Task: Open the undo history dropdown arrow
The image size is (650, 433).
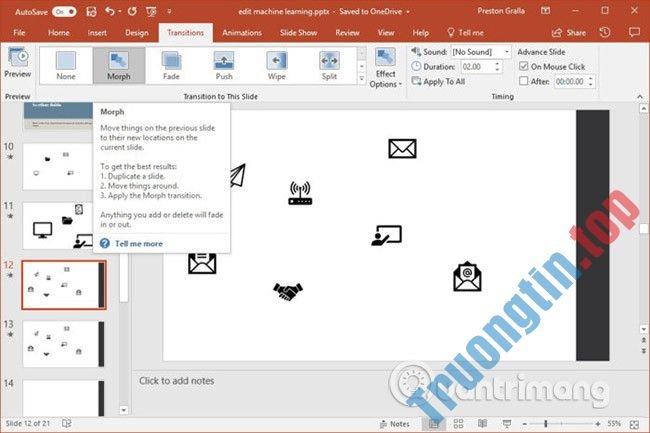Action: (120, 12)
